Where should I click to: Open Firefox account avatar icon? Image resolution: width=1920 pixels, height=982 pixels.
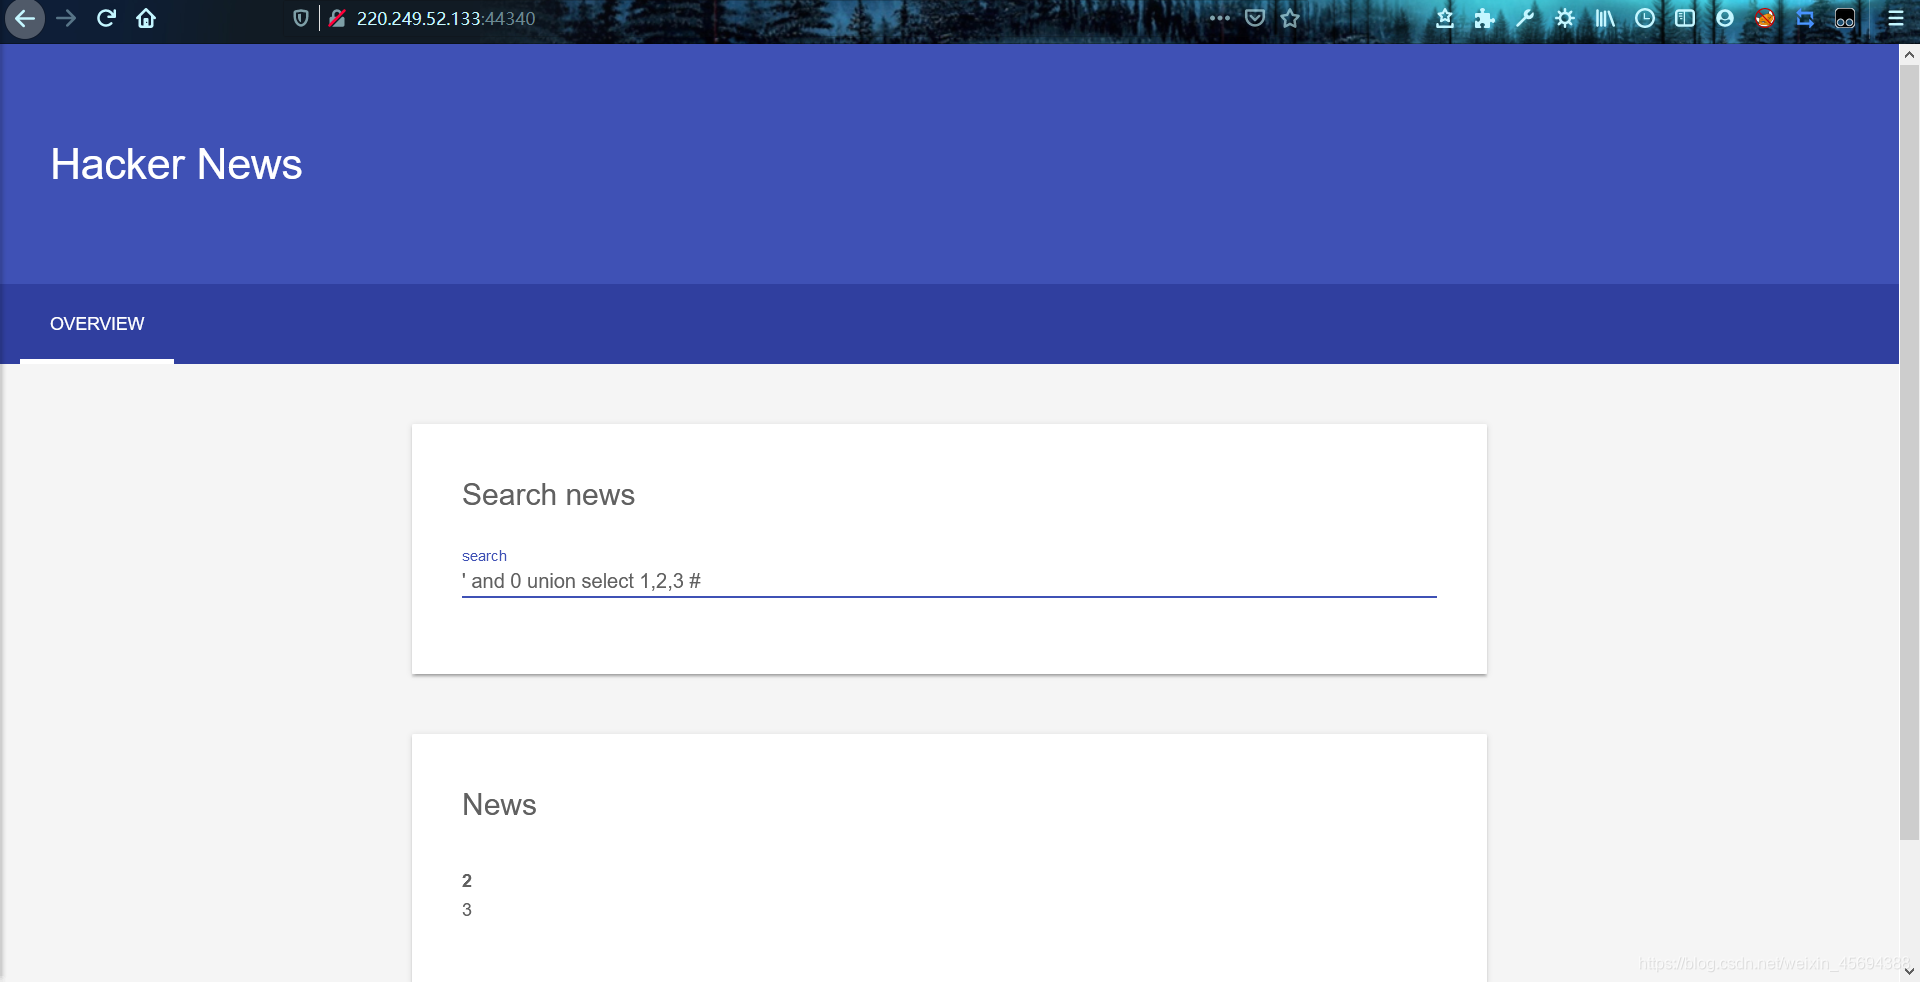1725,18
